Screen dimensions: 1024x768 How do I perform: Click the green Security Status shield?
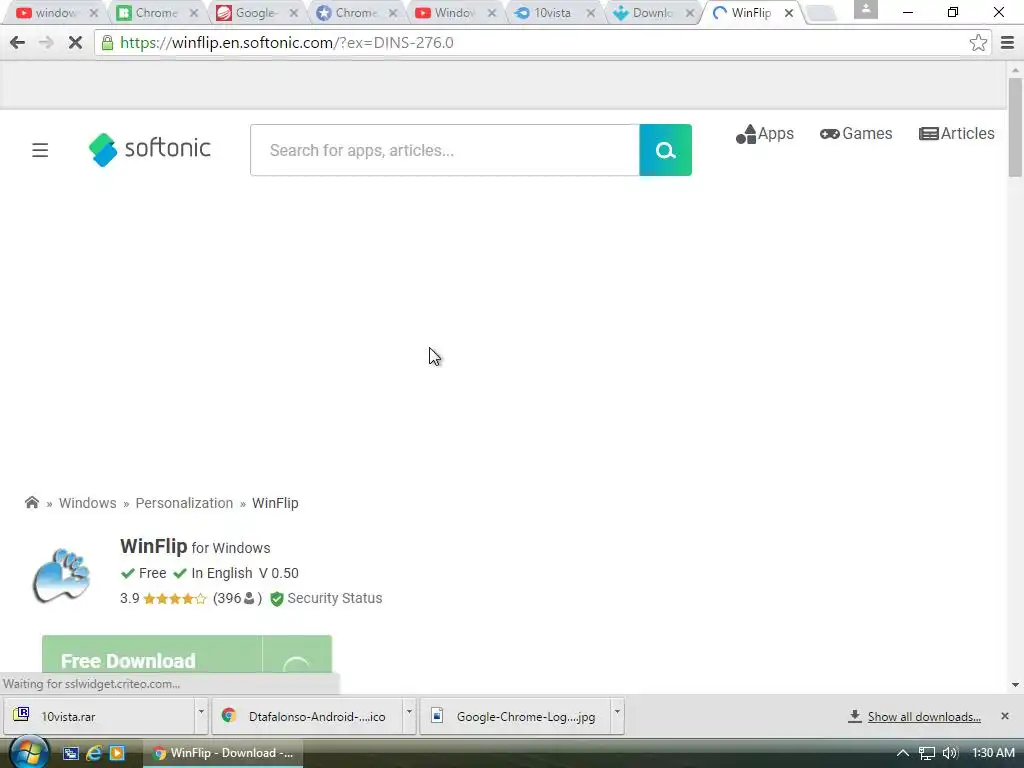pyautogui.click(x=277, y=599)
